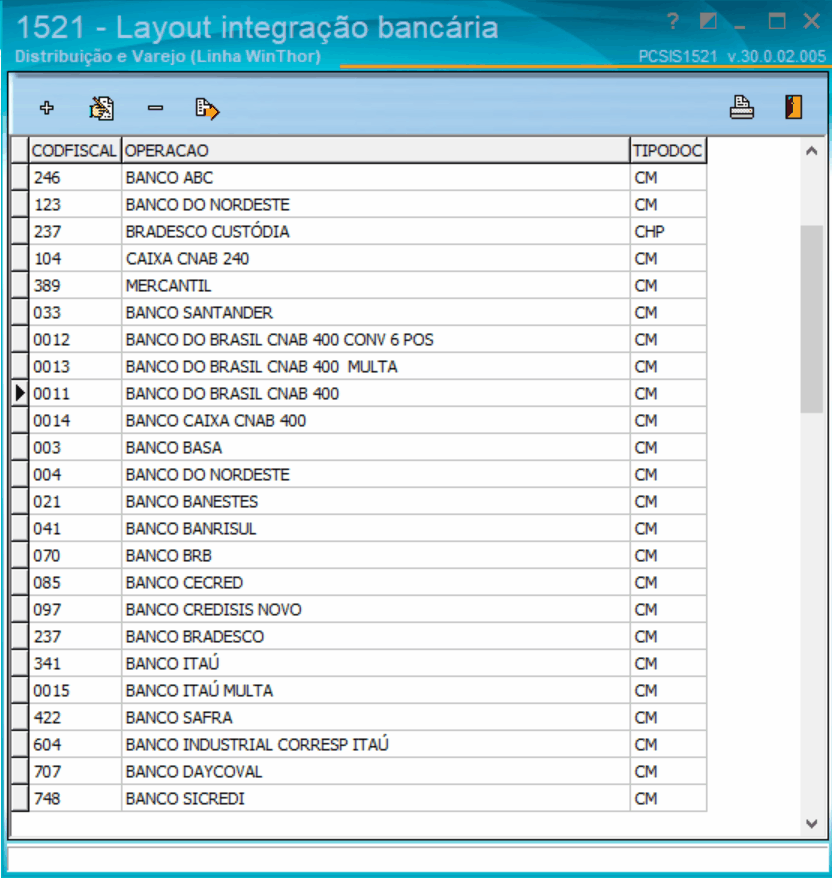Viewport: 832px width, 890px height.
Task: Maximize the 1521 window
Action: coord(776,22)
